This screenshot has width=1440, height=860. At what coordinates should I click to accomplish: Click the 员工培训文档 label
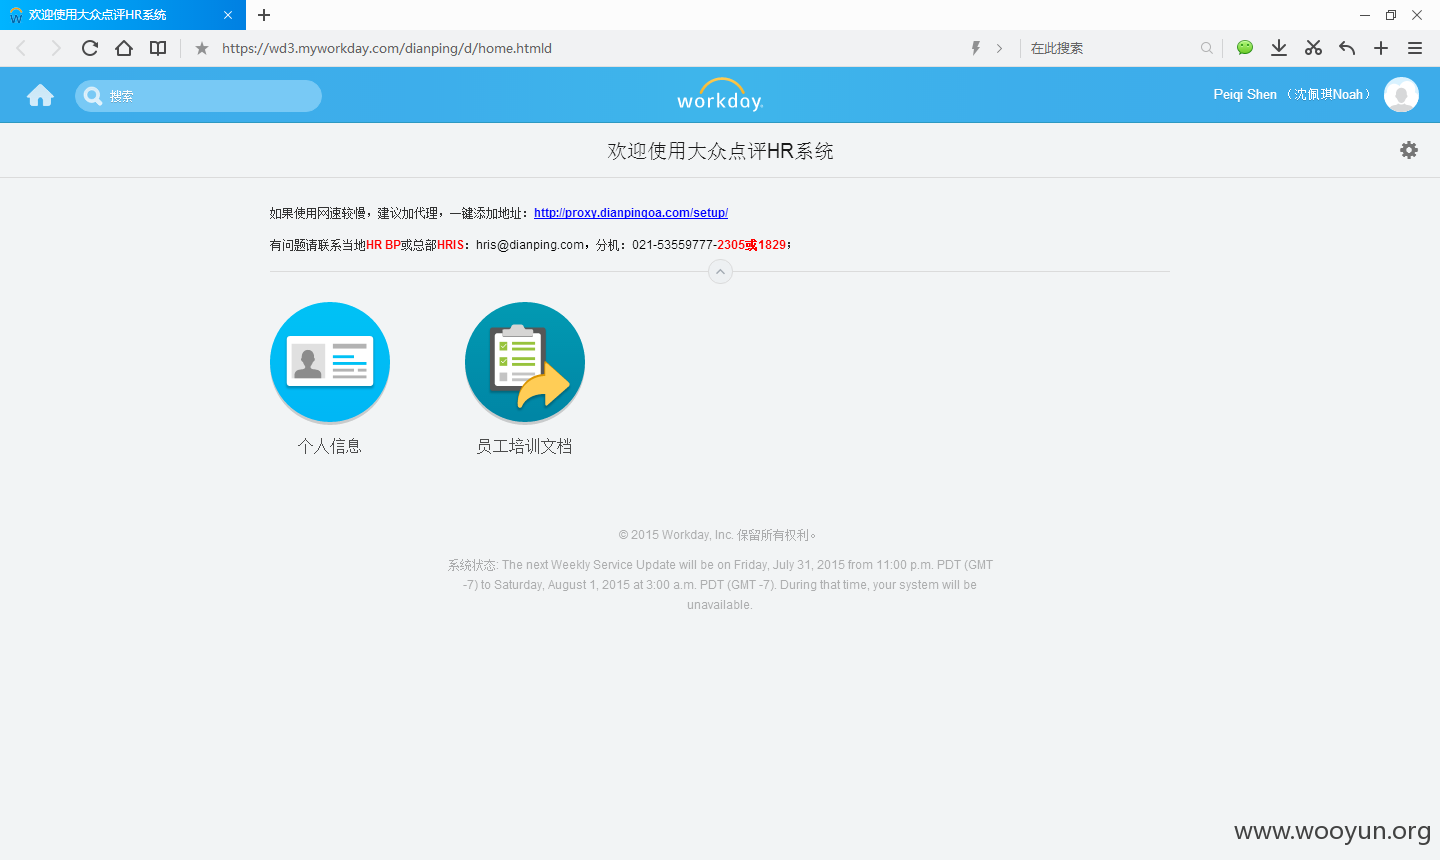pyautogui.click(x=525, y=446)
